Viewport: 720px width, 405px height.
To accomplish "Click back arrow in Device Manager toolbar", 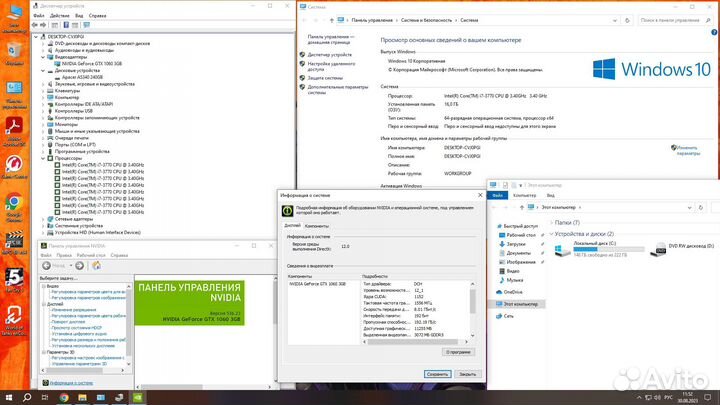I will point(35,25).
